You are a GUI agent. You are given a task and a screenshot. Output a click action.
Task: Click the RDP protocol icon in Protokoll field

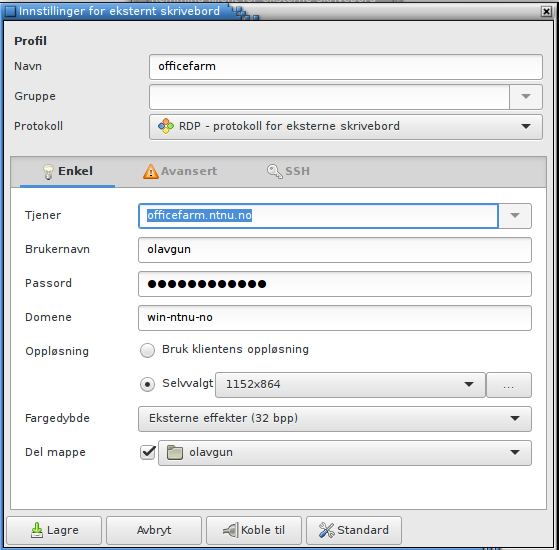pos(166,126)
